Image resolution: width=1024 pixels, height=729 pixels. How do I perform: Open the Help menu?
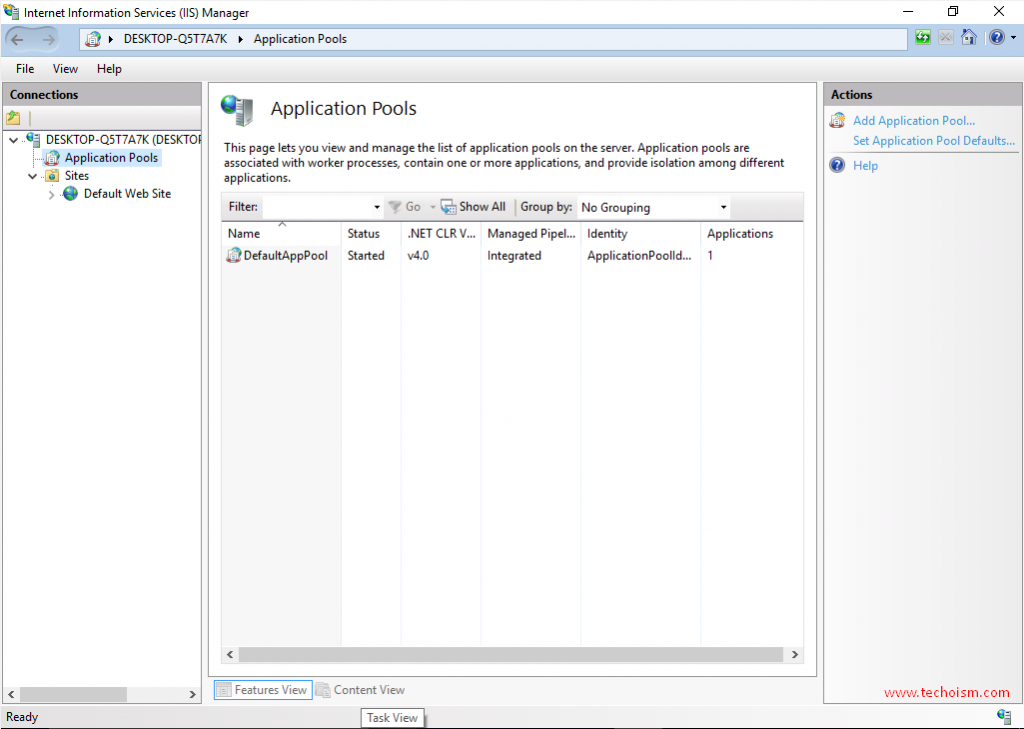tap(109, 69)
